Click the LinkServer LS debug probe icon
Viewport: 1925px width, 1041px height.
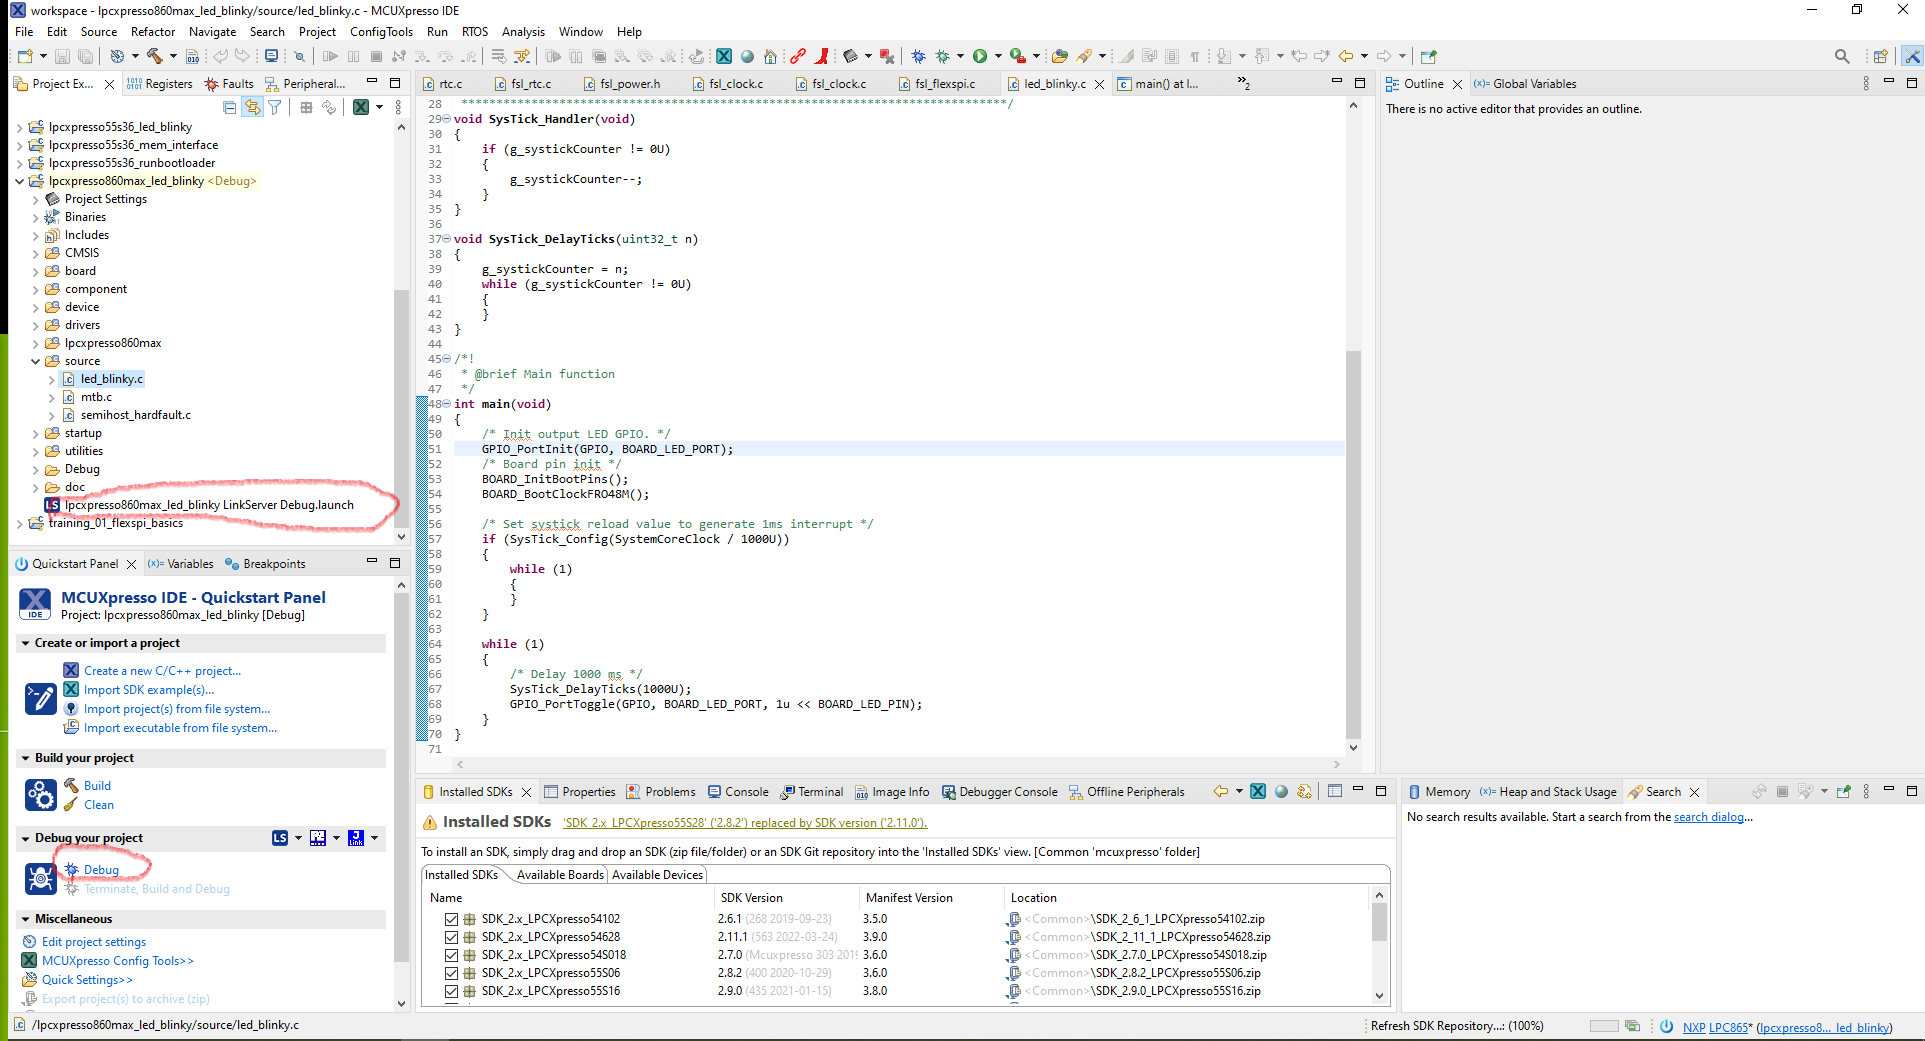point(280,838)
